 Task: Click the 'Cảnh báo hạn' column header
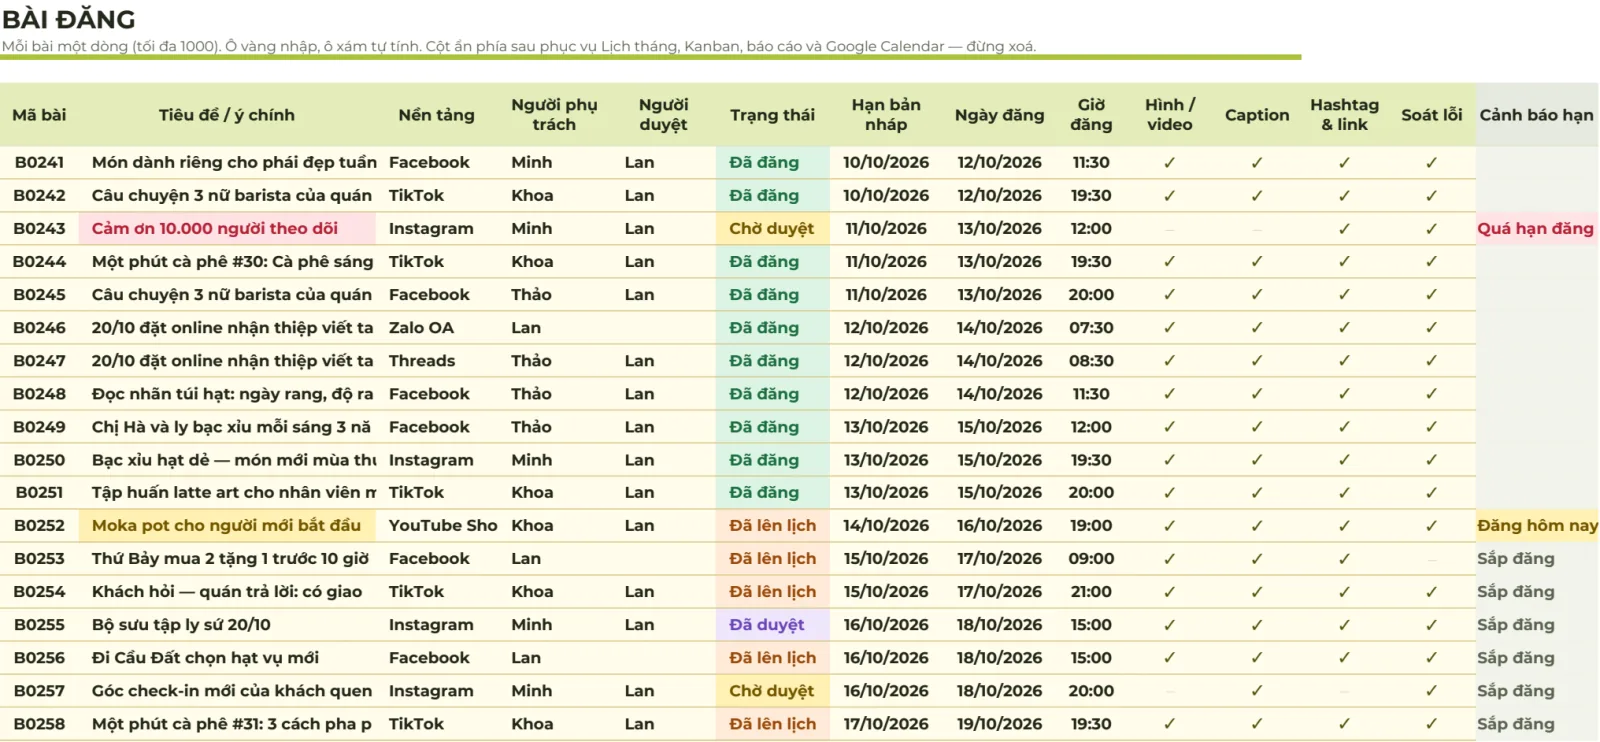(1536, 115)
